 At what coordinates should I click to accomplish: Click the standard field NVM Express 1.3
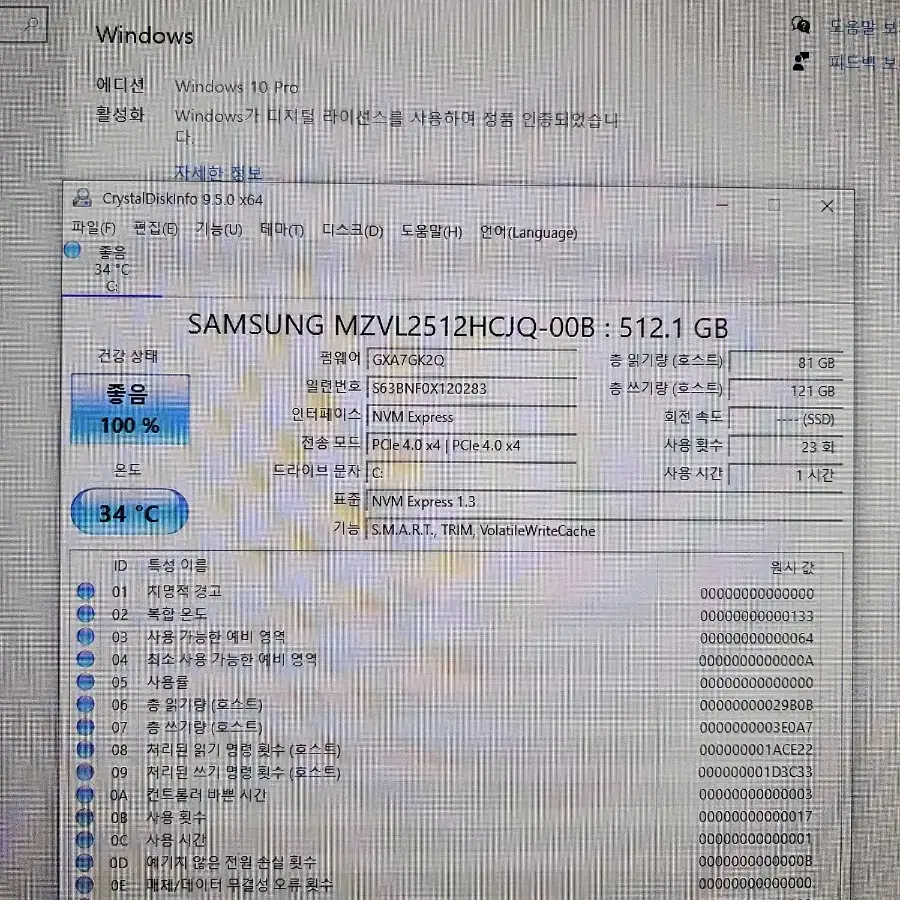pos(604,501)
